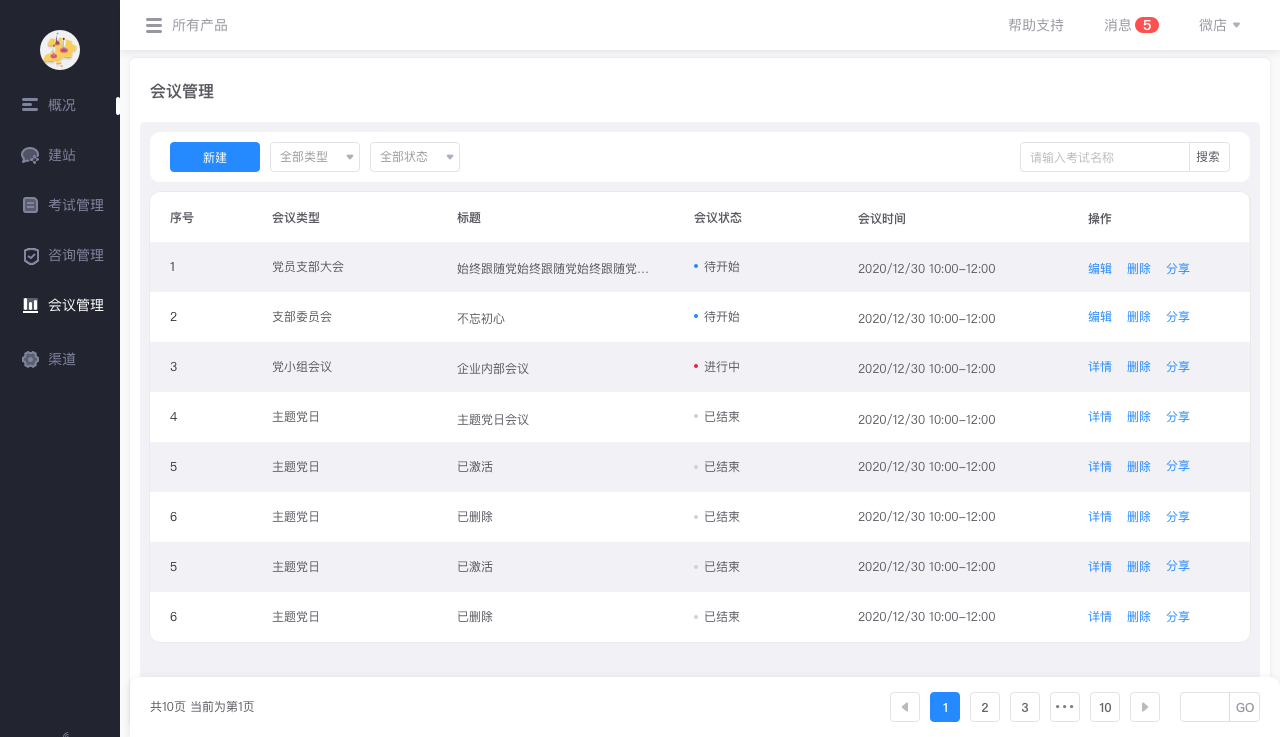Click 编辑 for the 党员支部大会 row
Image resolution: width=1280 pixels, height=737 pixels.
(x=1099, y=268)
